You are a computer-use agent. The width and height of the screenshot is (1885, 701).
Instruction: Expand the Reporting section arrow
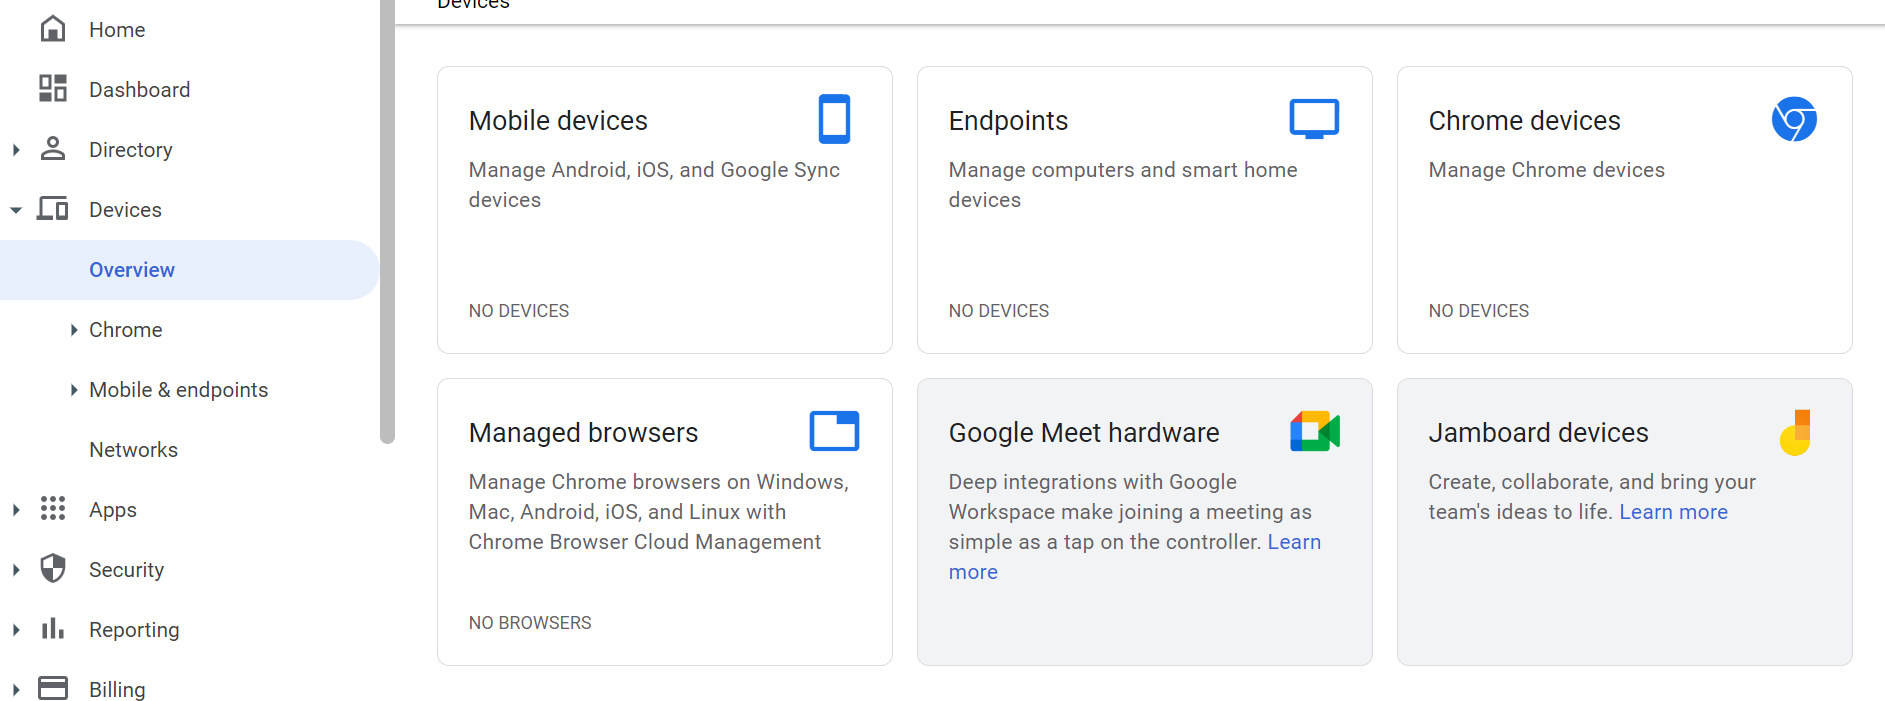point(16,630)
